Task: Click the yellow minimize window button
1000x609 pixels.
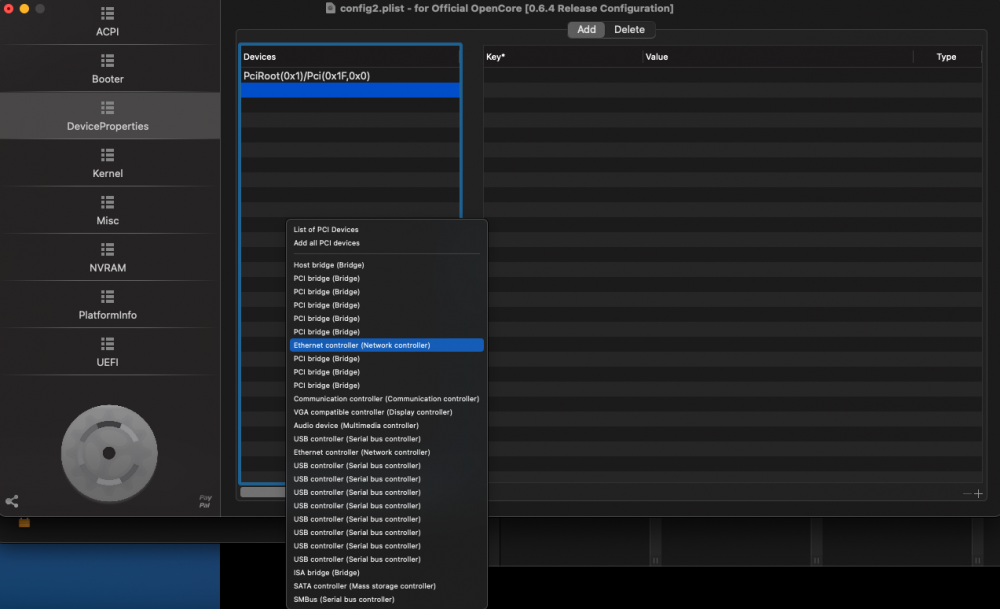Action: (x=24, y=8)
